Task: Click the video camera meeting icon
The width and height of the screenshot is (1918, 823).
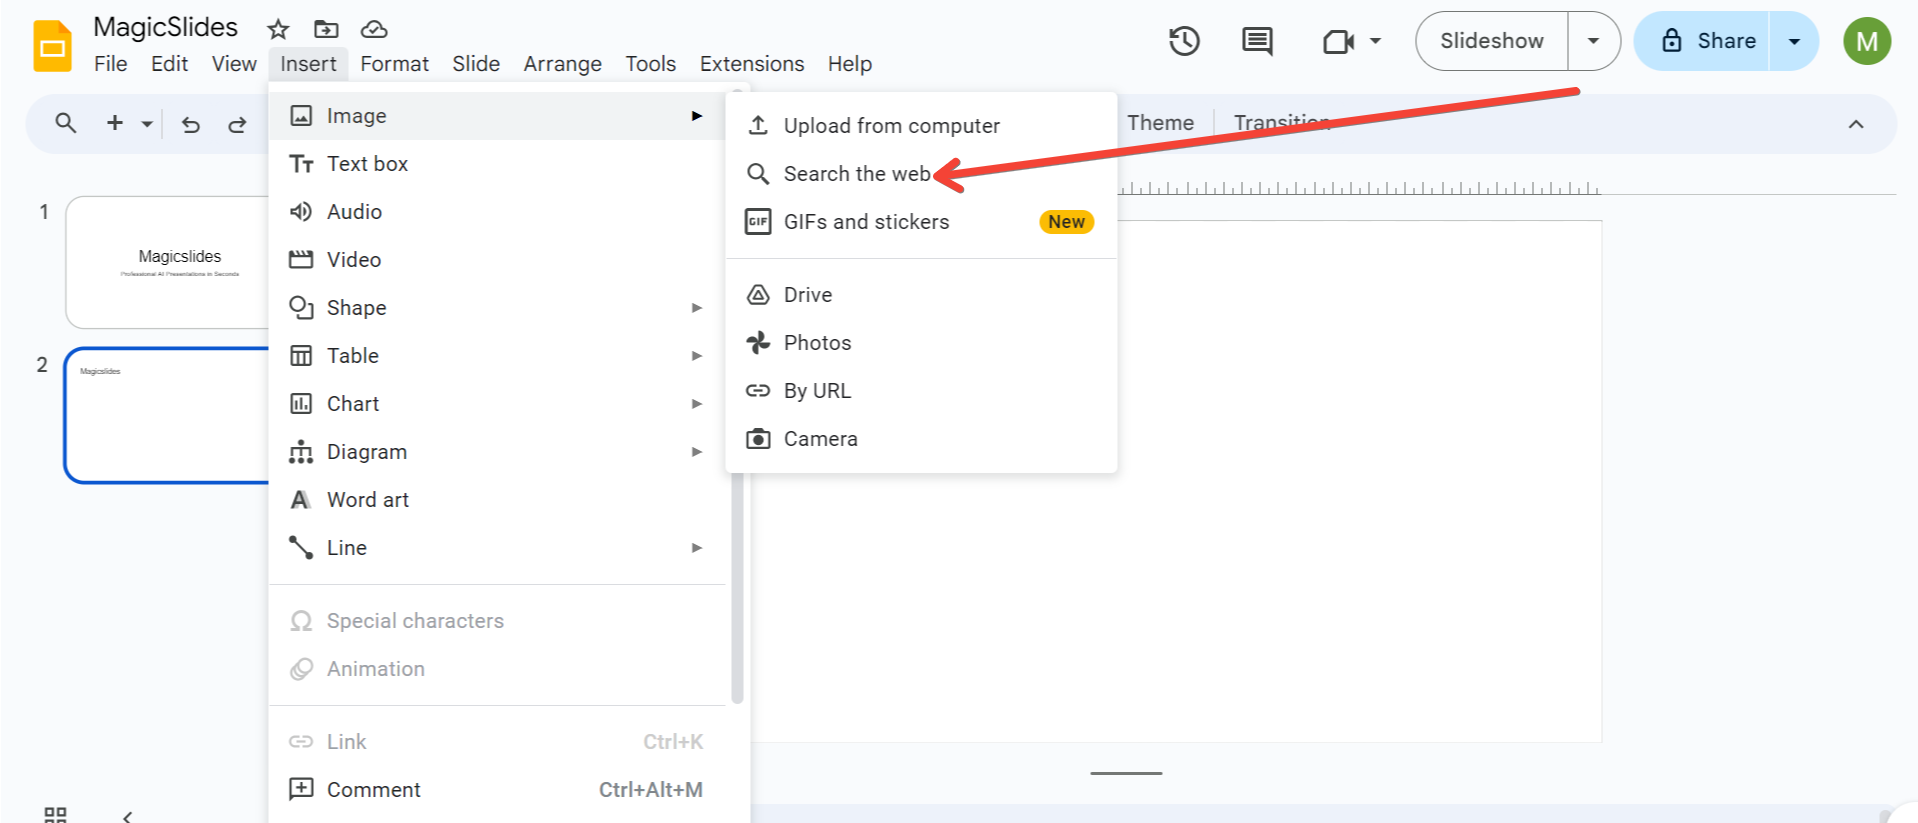Action: 1338,41
